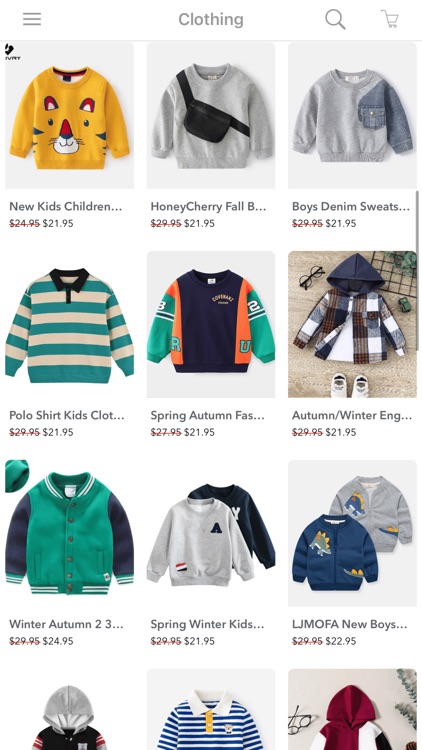The width and height of the screenshot is (422, 750).
Task: Open Polo Shirt Kids Clot title
Action: click(x=67, y=415)
